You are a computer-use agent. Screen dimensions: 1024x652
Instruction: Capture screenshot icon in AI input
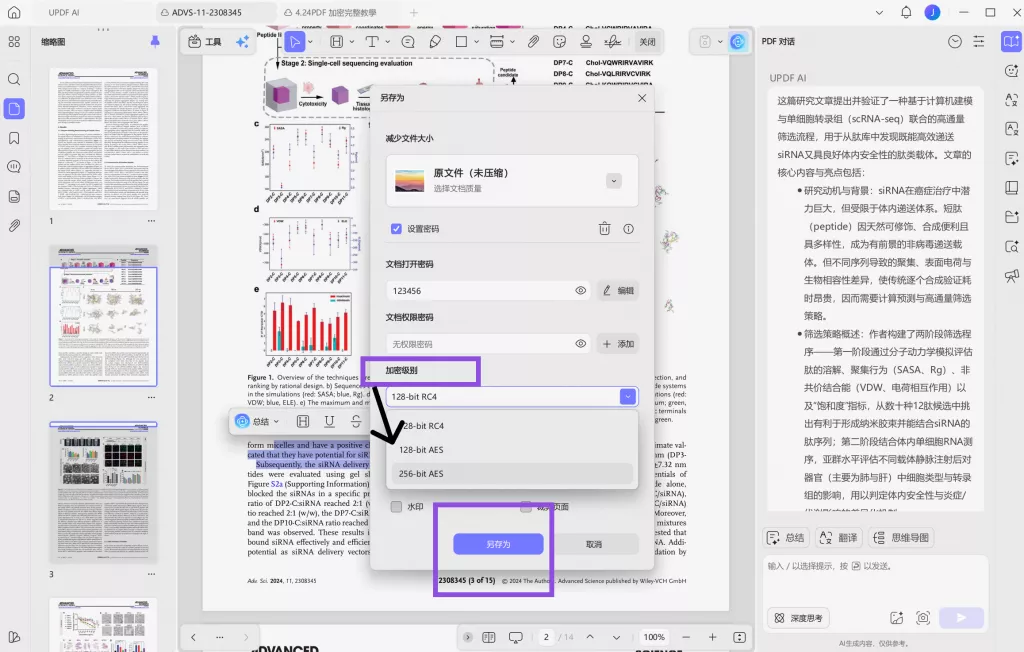[x=923, y=617]
